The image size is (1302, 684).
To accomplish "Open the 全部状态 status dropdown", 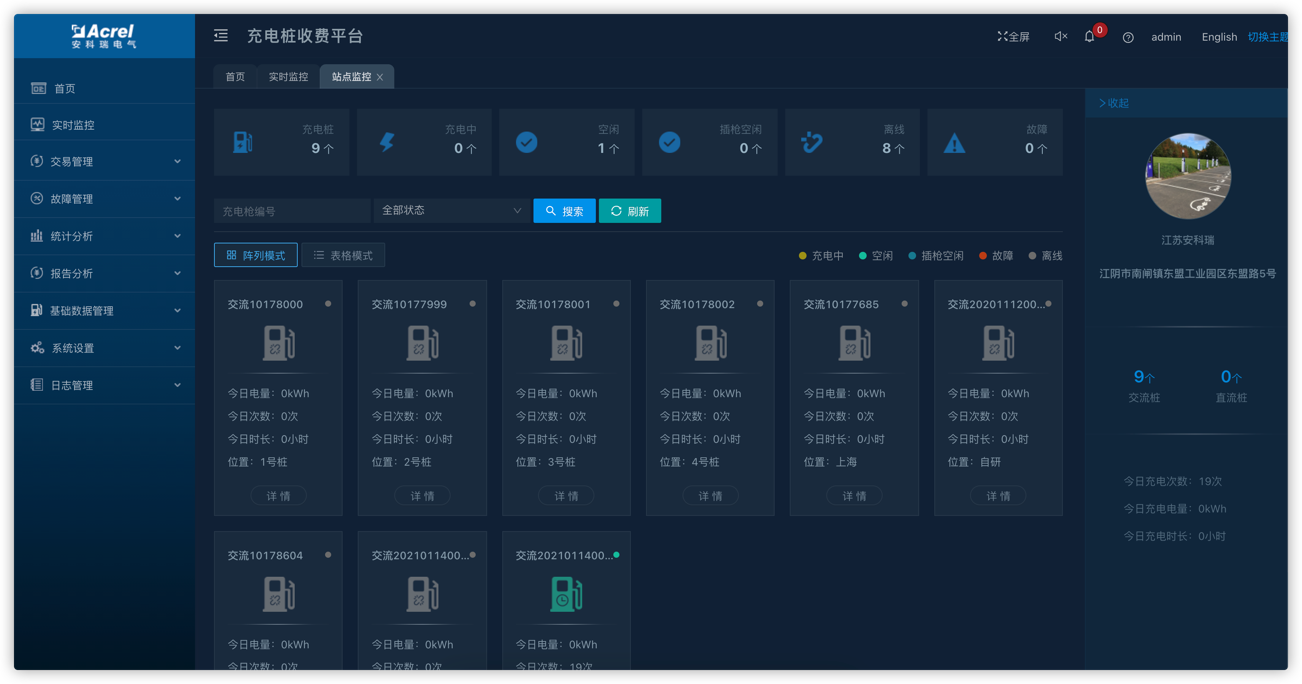I will (451, 211).
